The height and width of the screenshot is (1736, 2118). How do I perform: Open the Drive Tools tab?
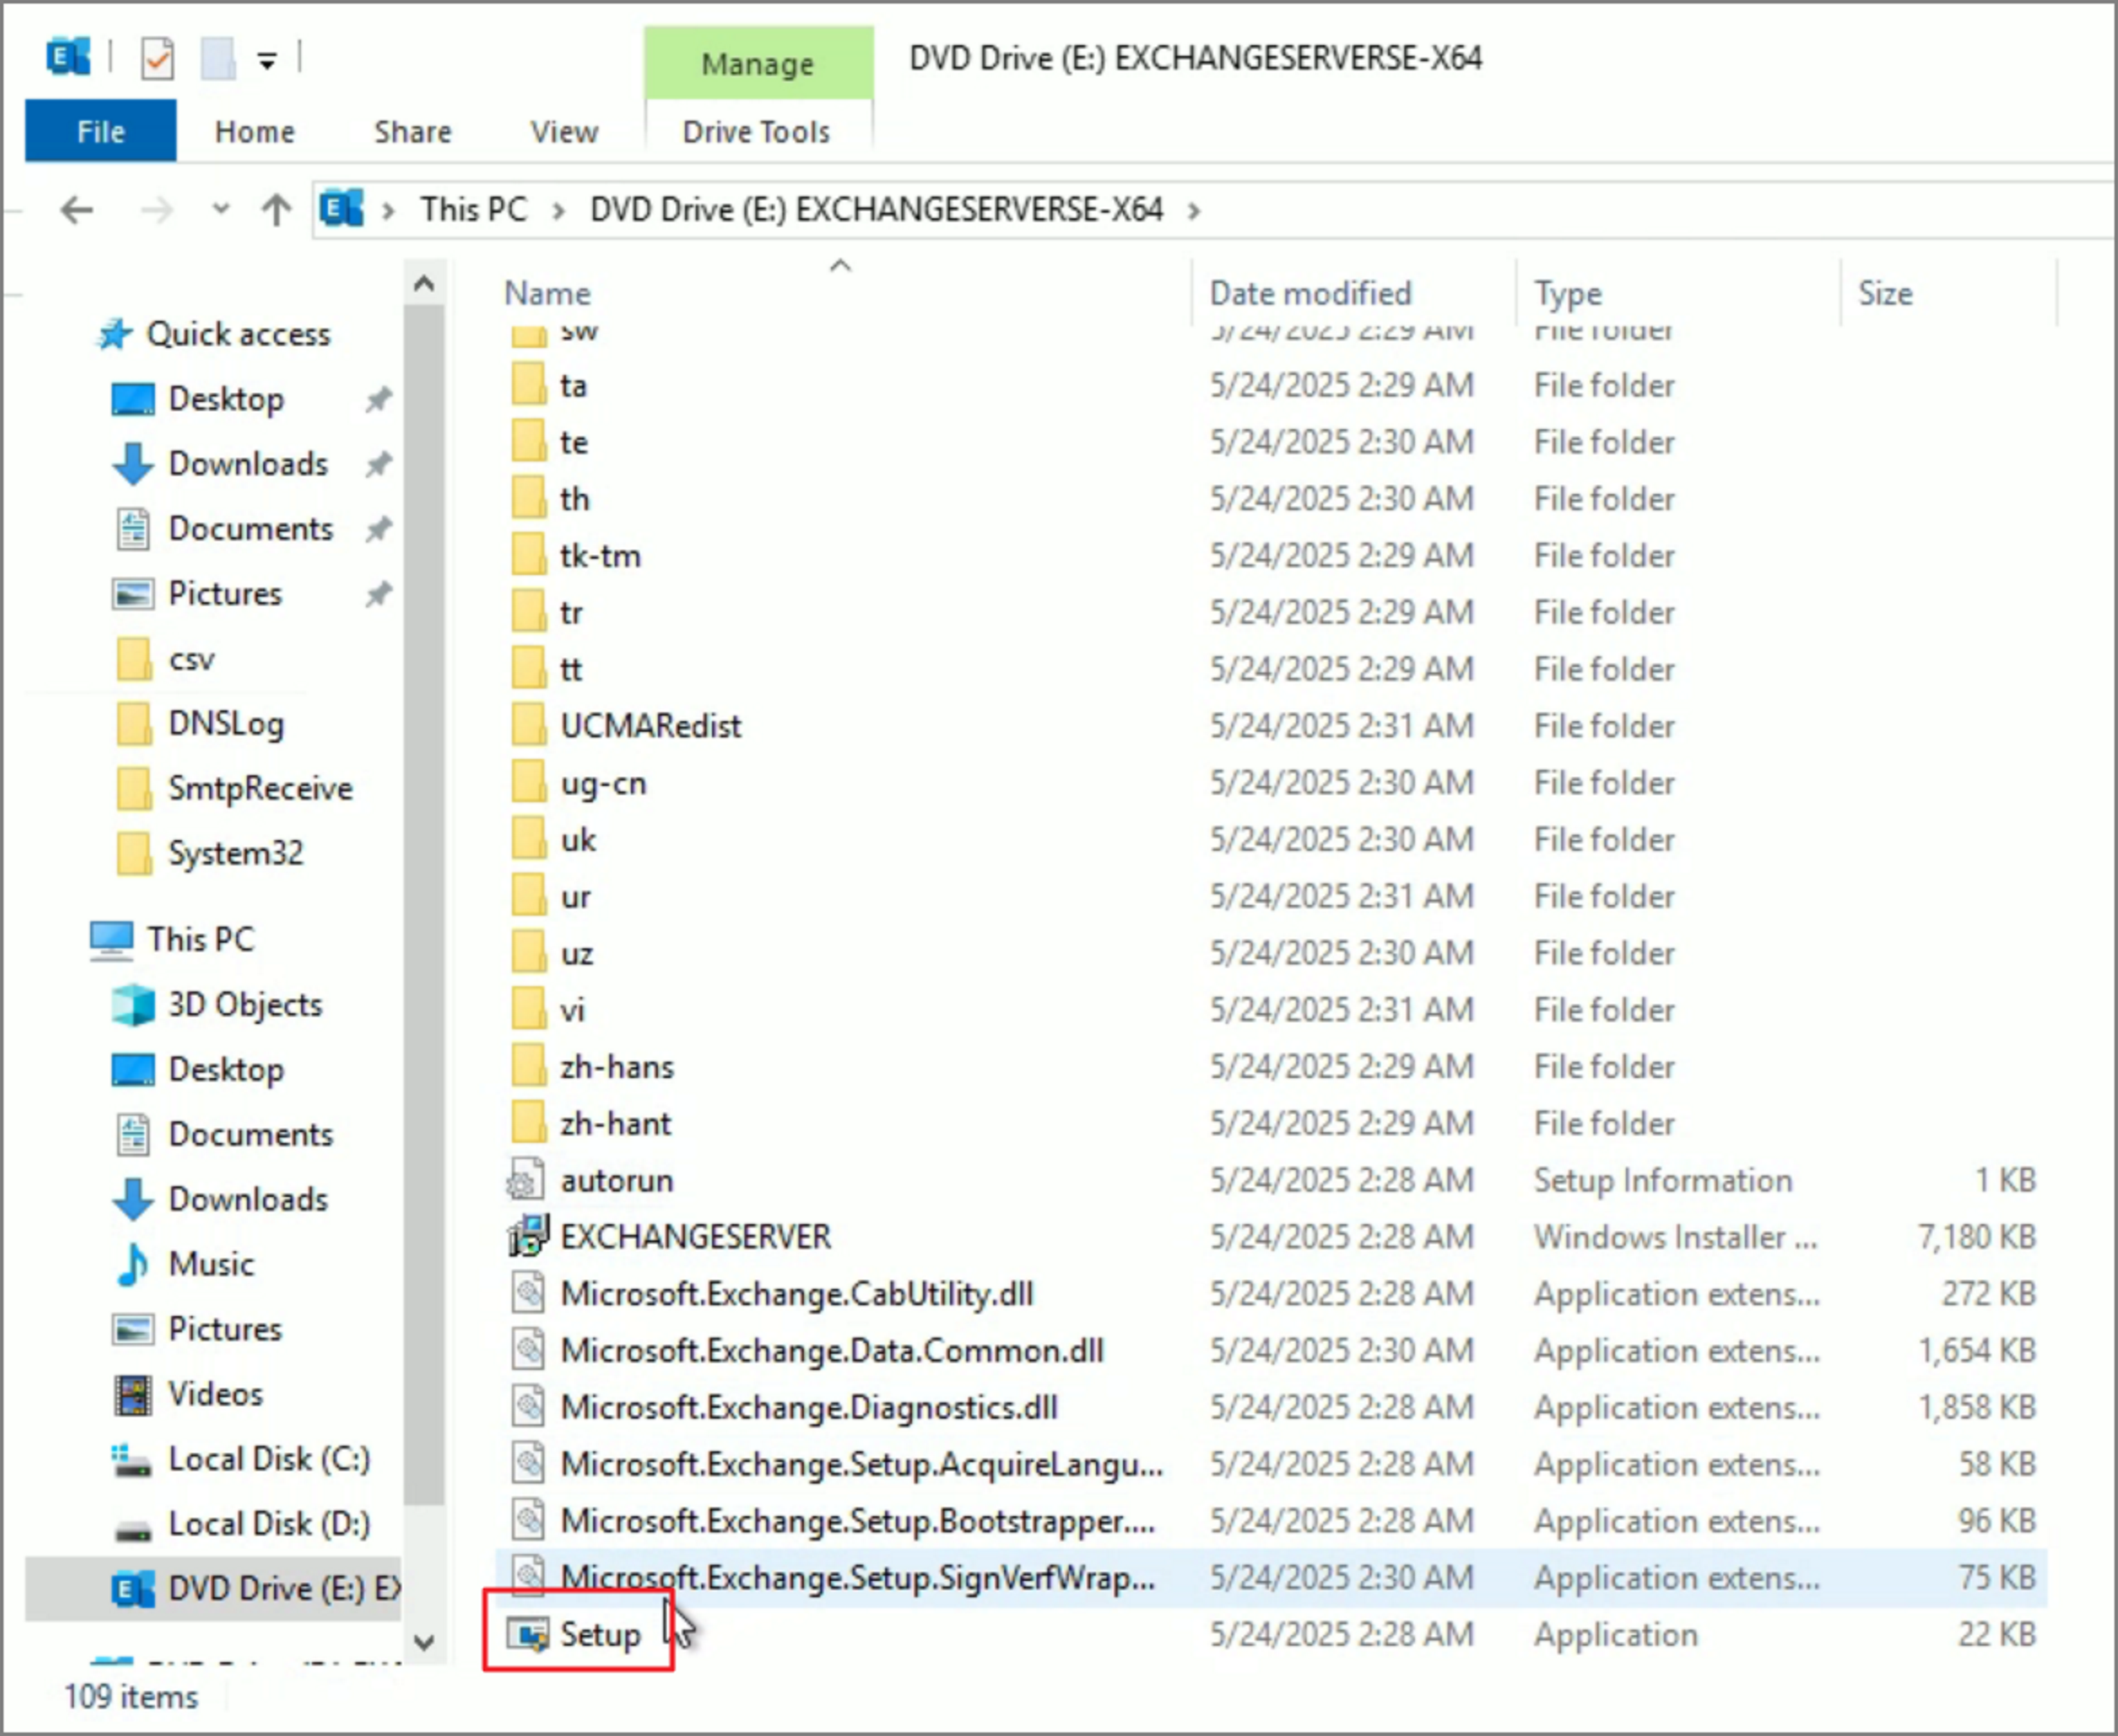756,132
